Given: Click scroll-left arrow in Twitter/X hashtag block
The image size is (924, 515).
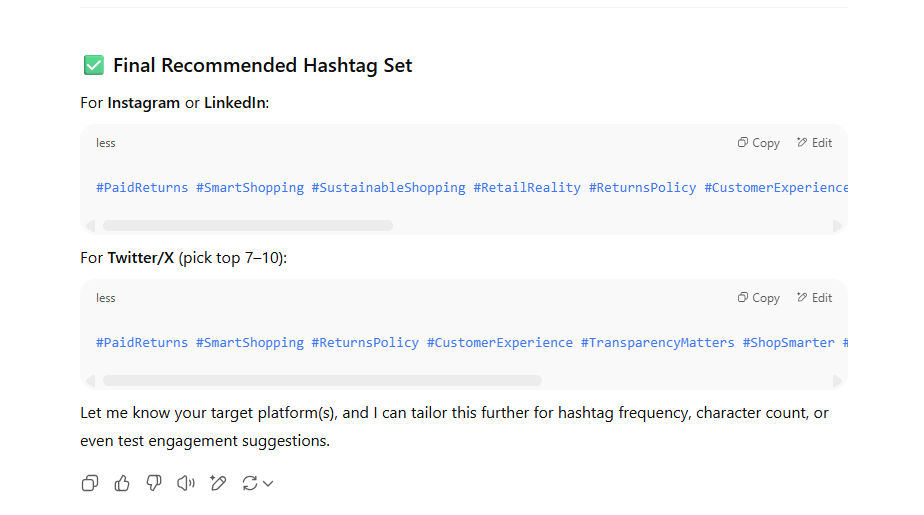Looking at the screenshot, I should [90, 381].
